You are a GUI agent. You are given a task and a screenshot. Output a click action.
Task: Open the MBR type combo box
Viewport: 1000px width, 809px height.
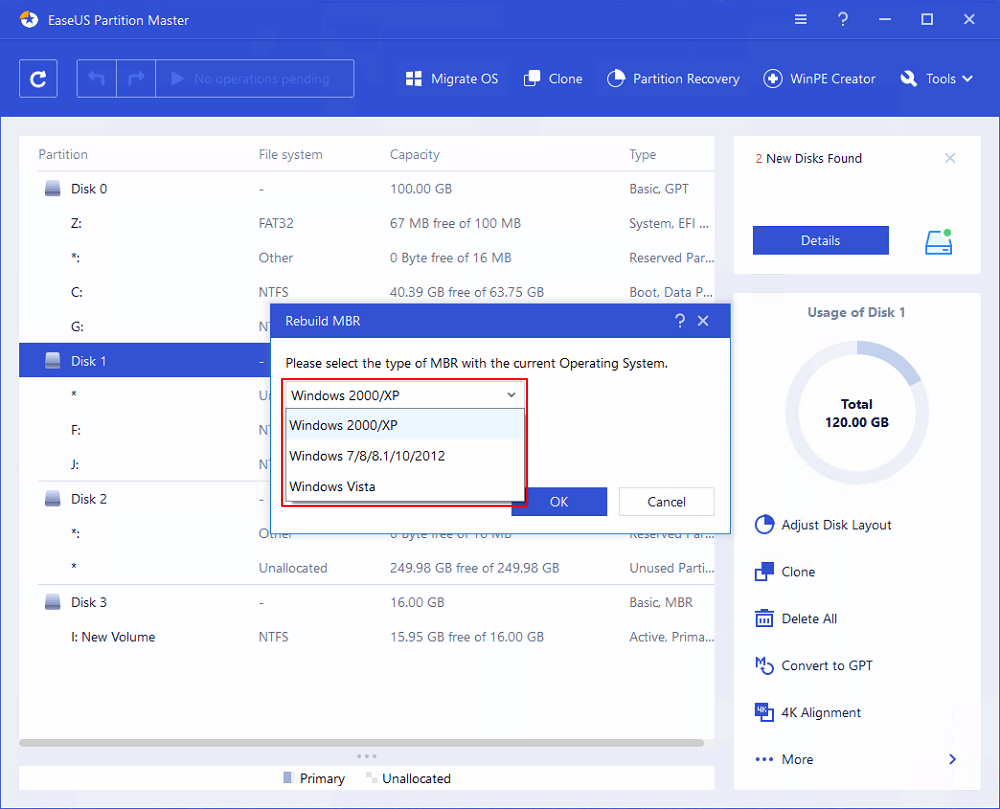(x=404, y=395)
